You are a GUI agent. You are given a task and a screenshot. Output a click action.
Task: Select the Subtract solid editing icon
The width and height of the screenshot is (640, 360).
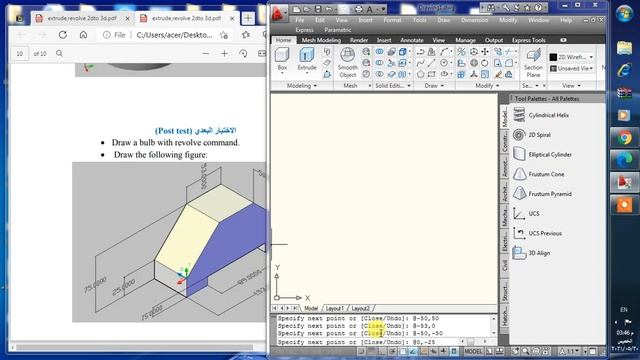click(x=379, y=63)
